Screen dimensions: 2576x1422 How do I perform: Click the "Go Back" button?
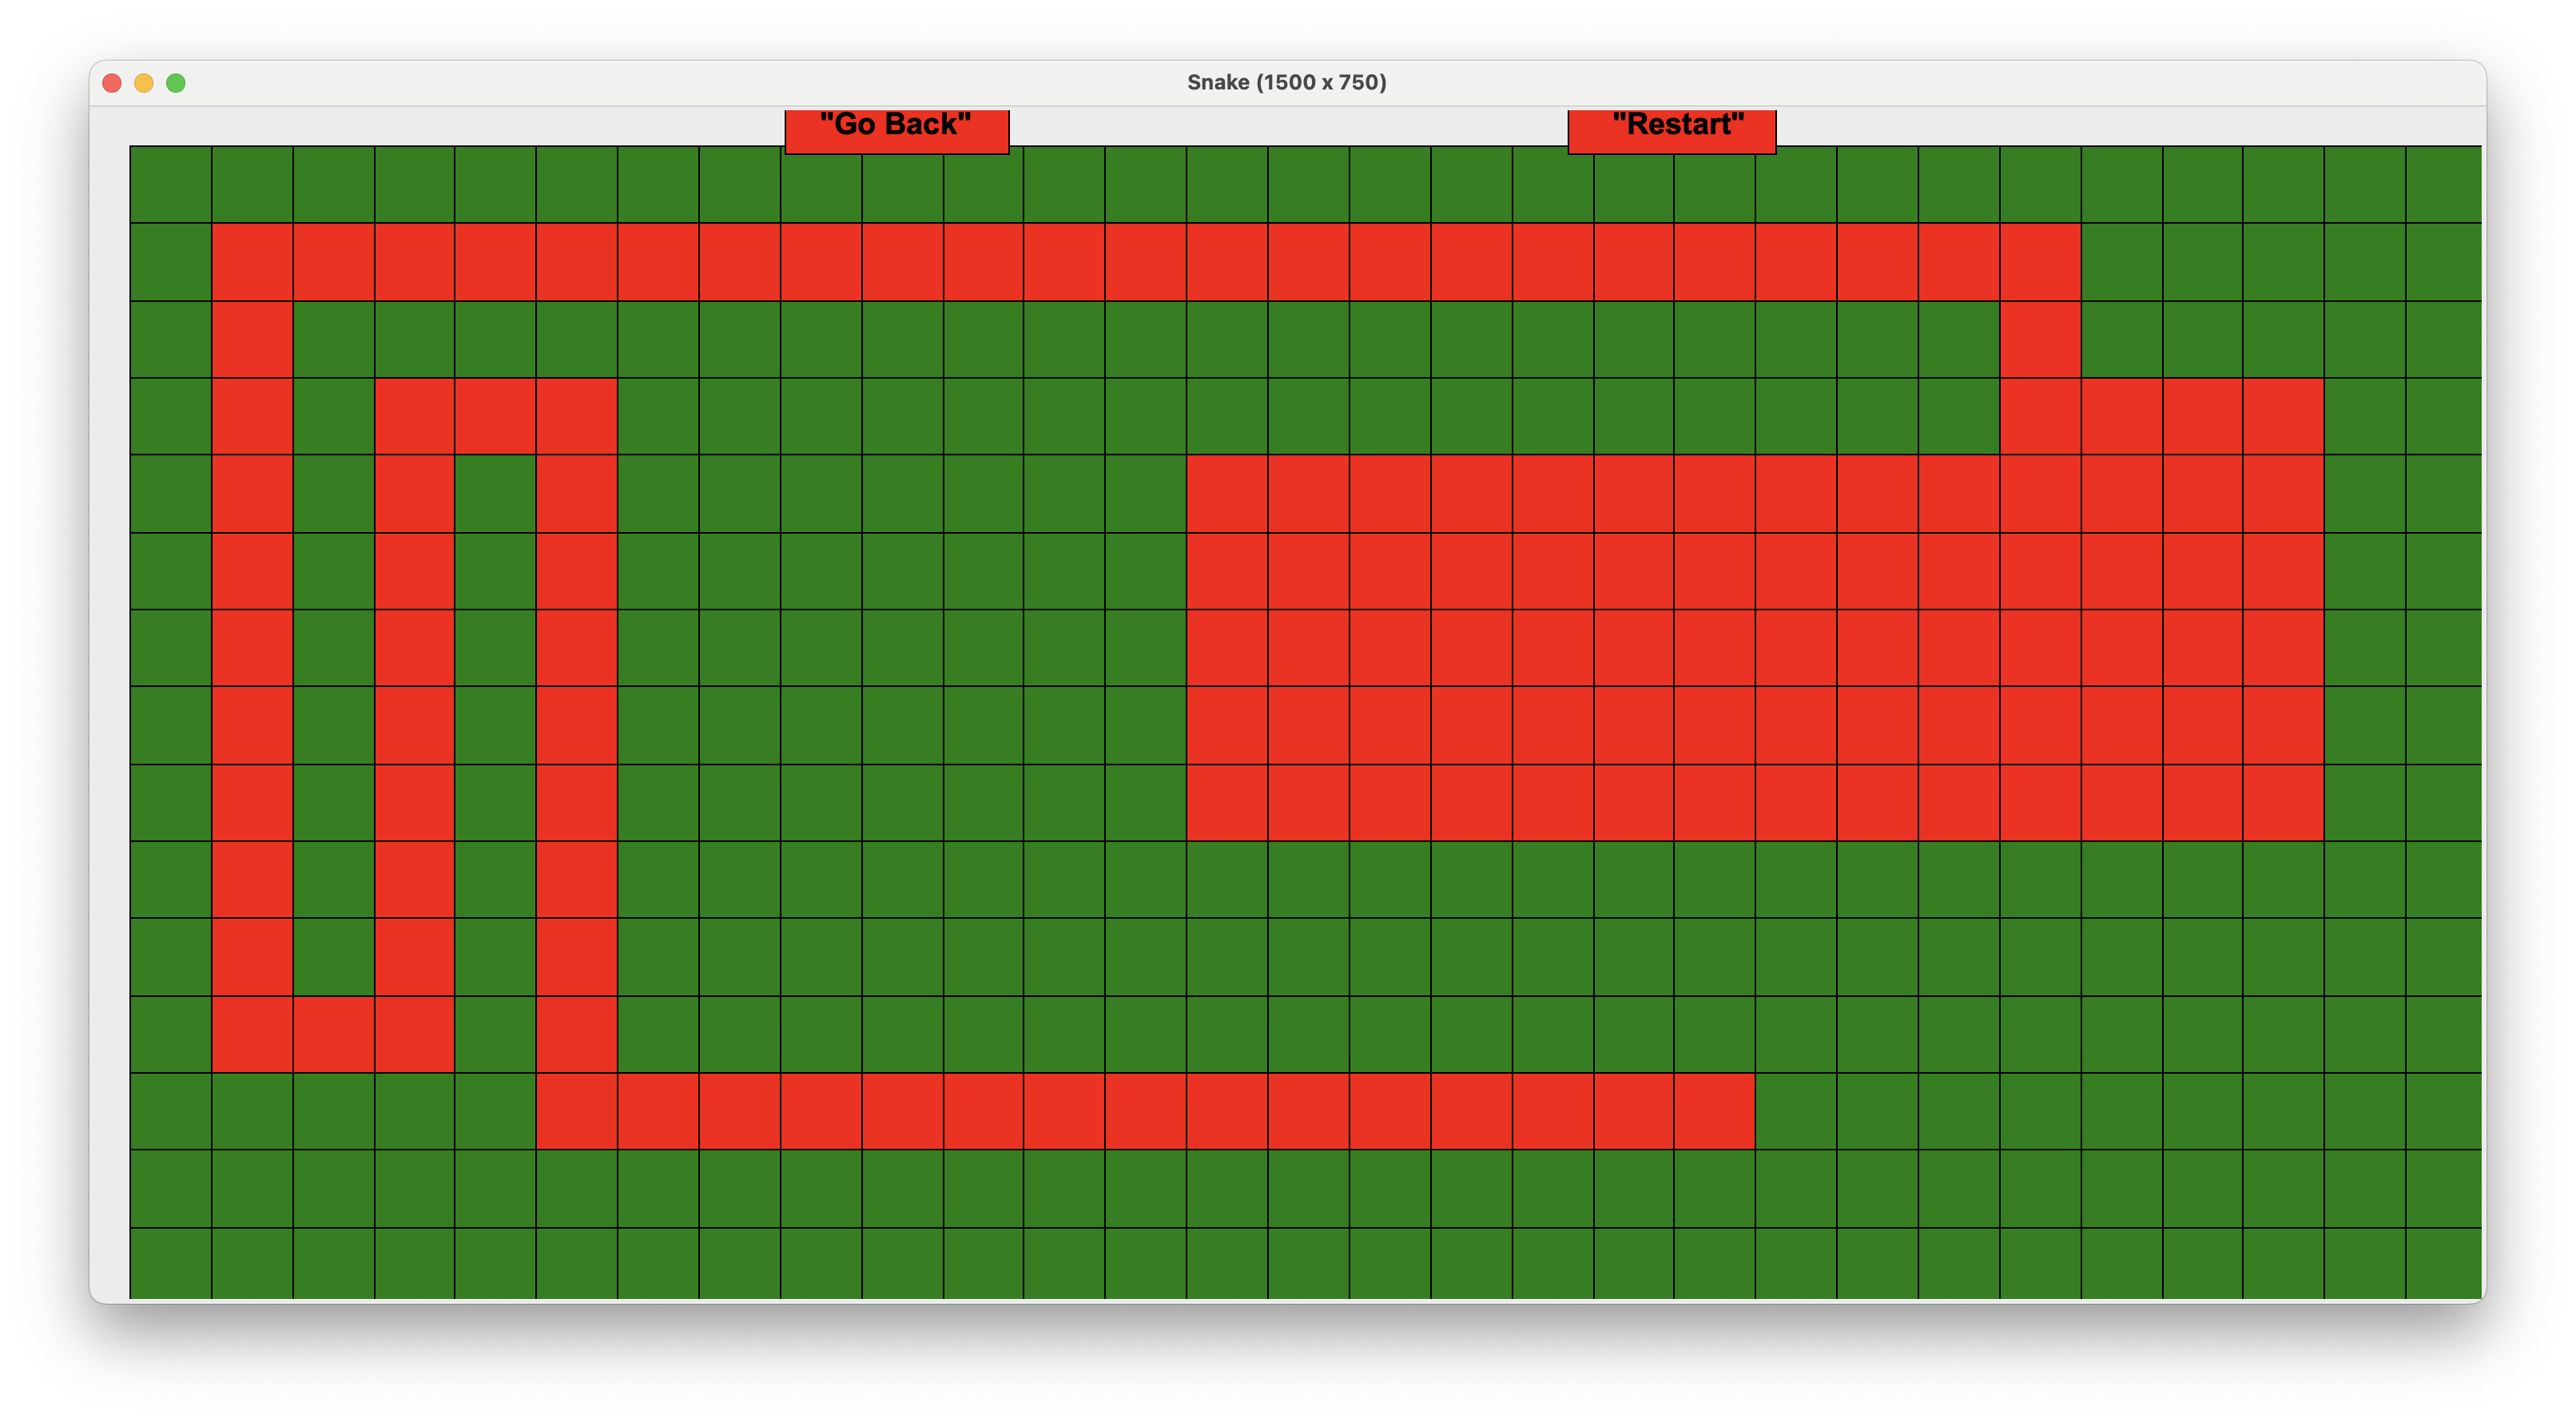pyautogui.click(x=896, y=129)
